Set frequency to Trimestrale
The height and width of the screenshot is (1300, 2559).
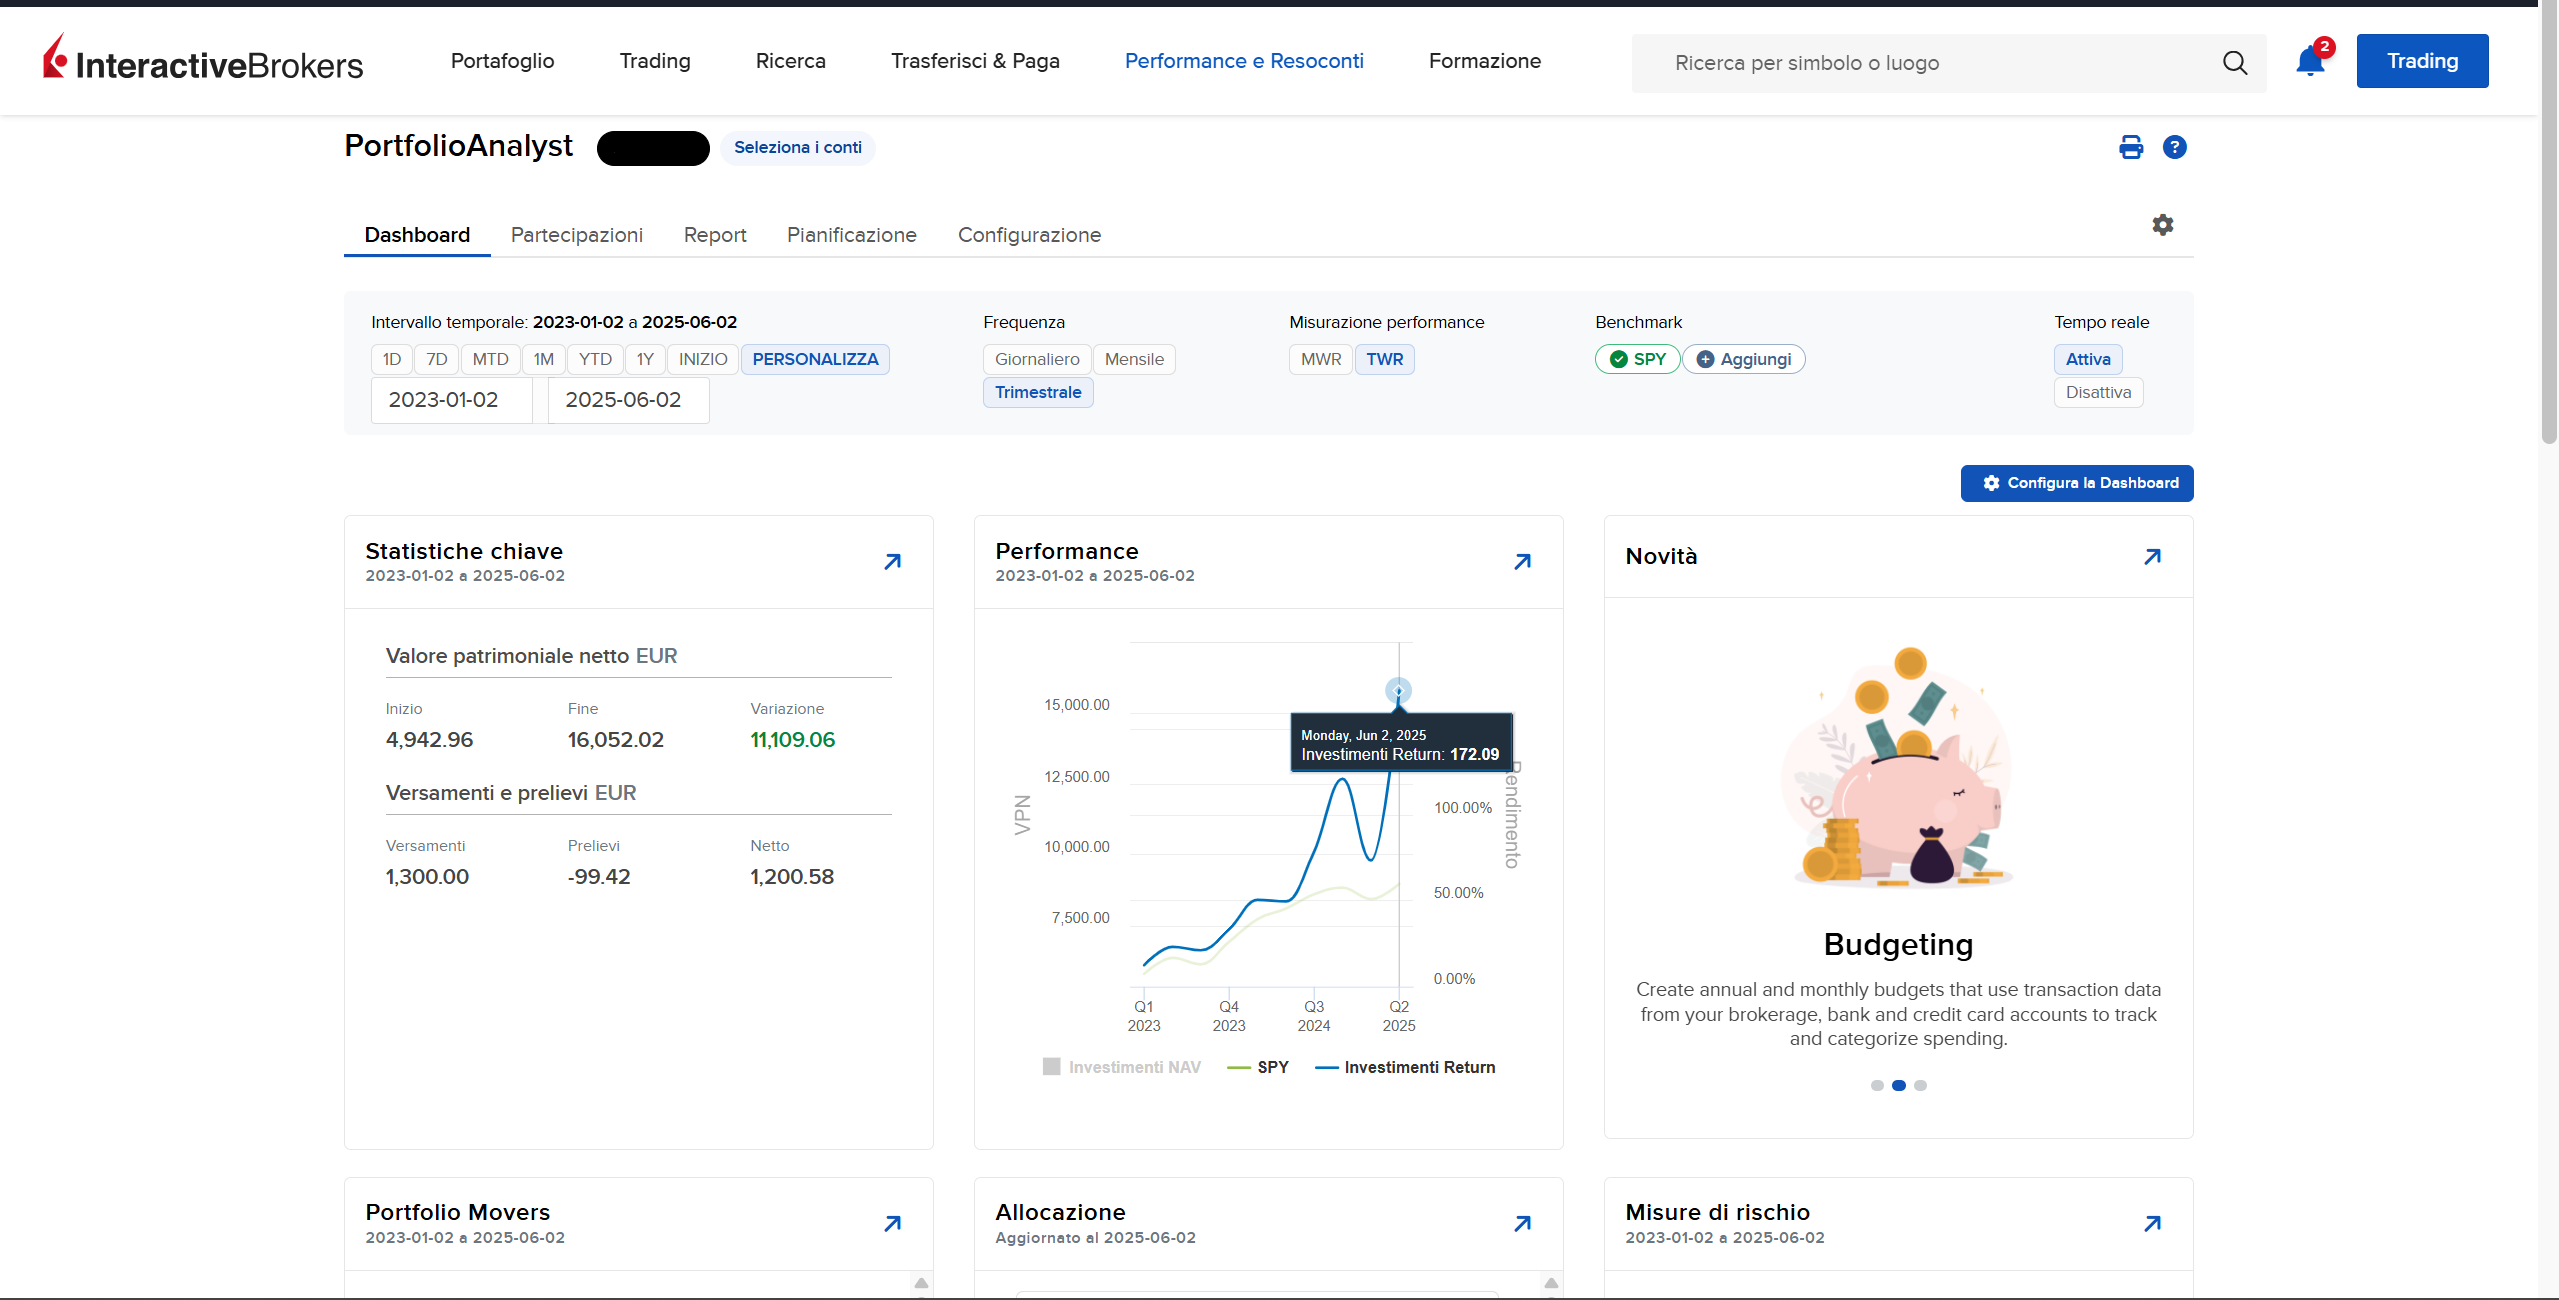[x=1038, y=392]
